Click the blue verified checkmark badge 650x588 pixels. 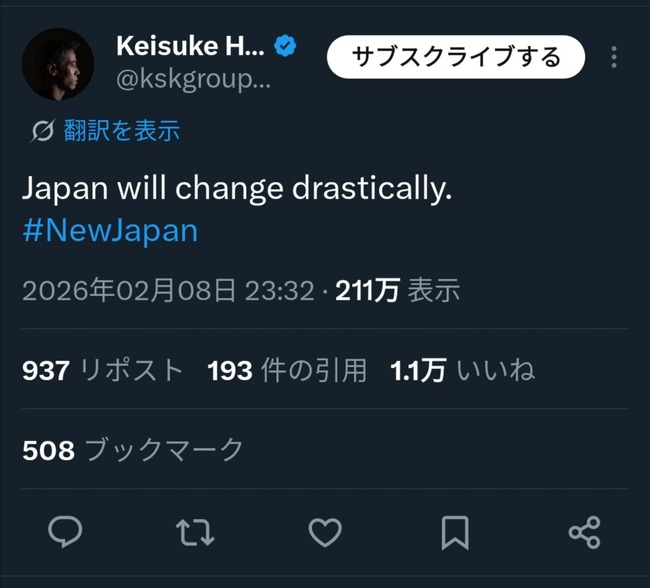point(285,46)
